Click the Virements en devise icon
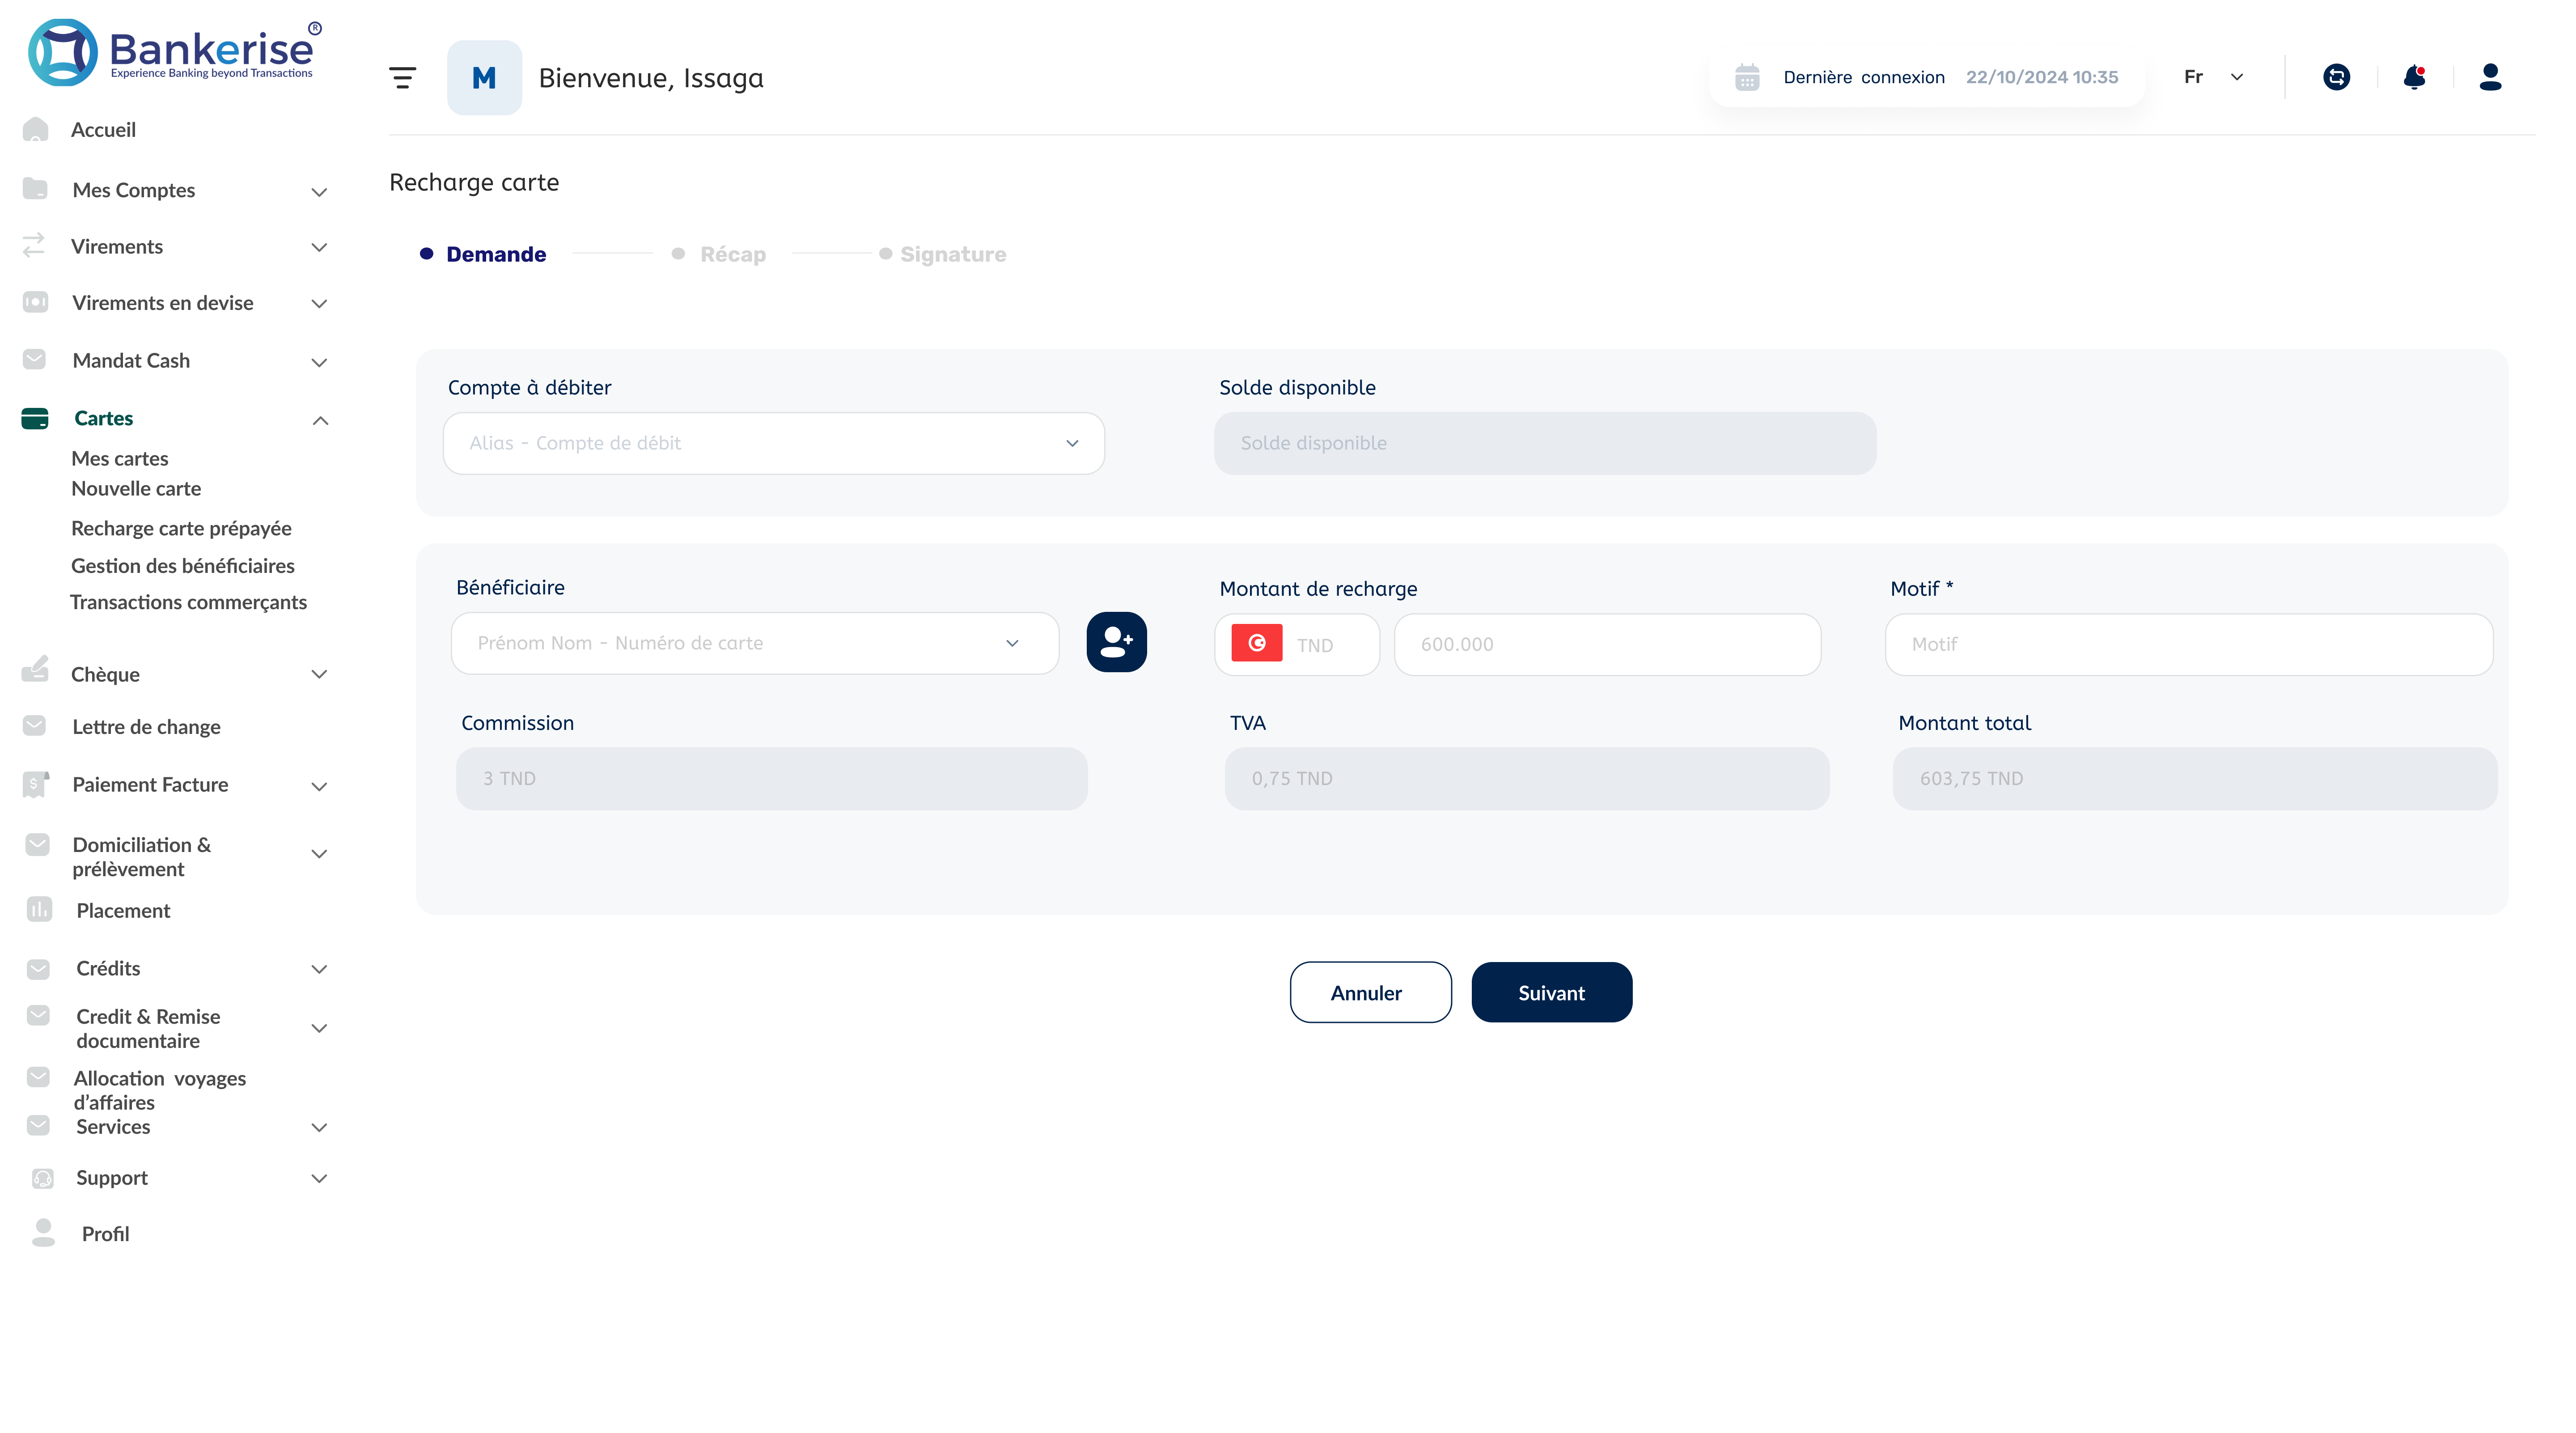The width and height of the screenshot is (2576, 1433). pyautogui.click(x=35, y=302)
